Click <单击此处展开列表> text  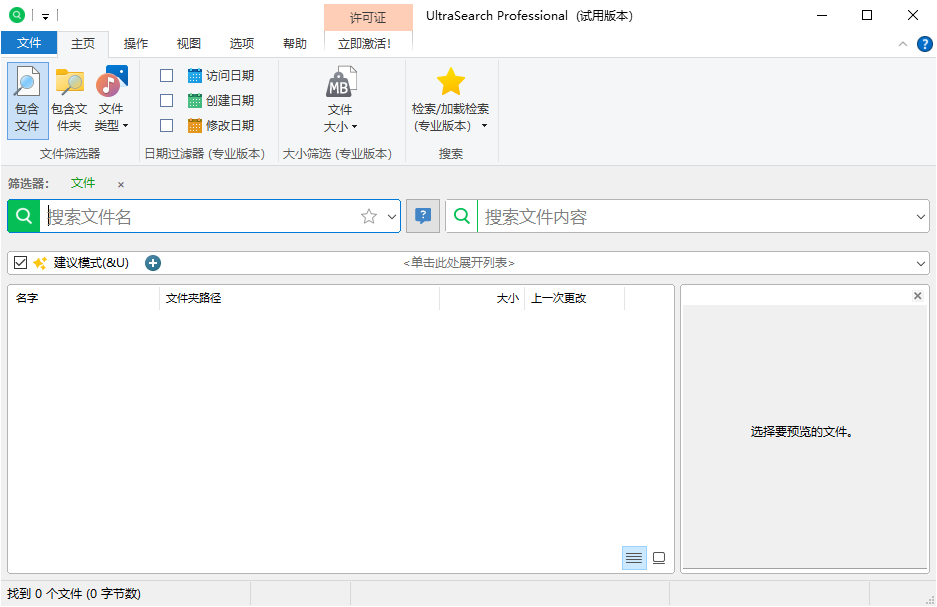click(x=459, y=263)
